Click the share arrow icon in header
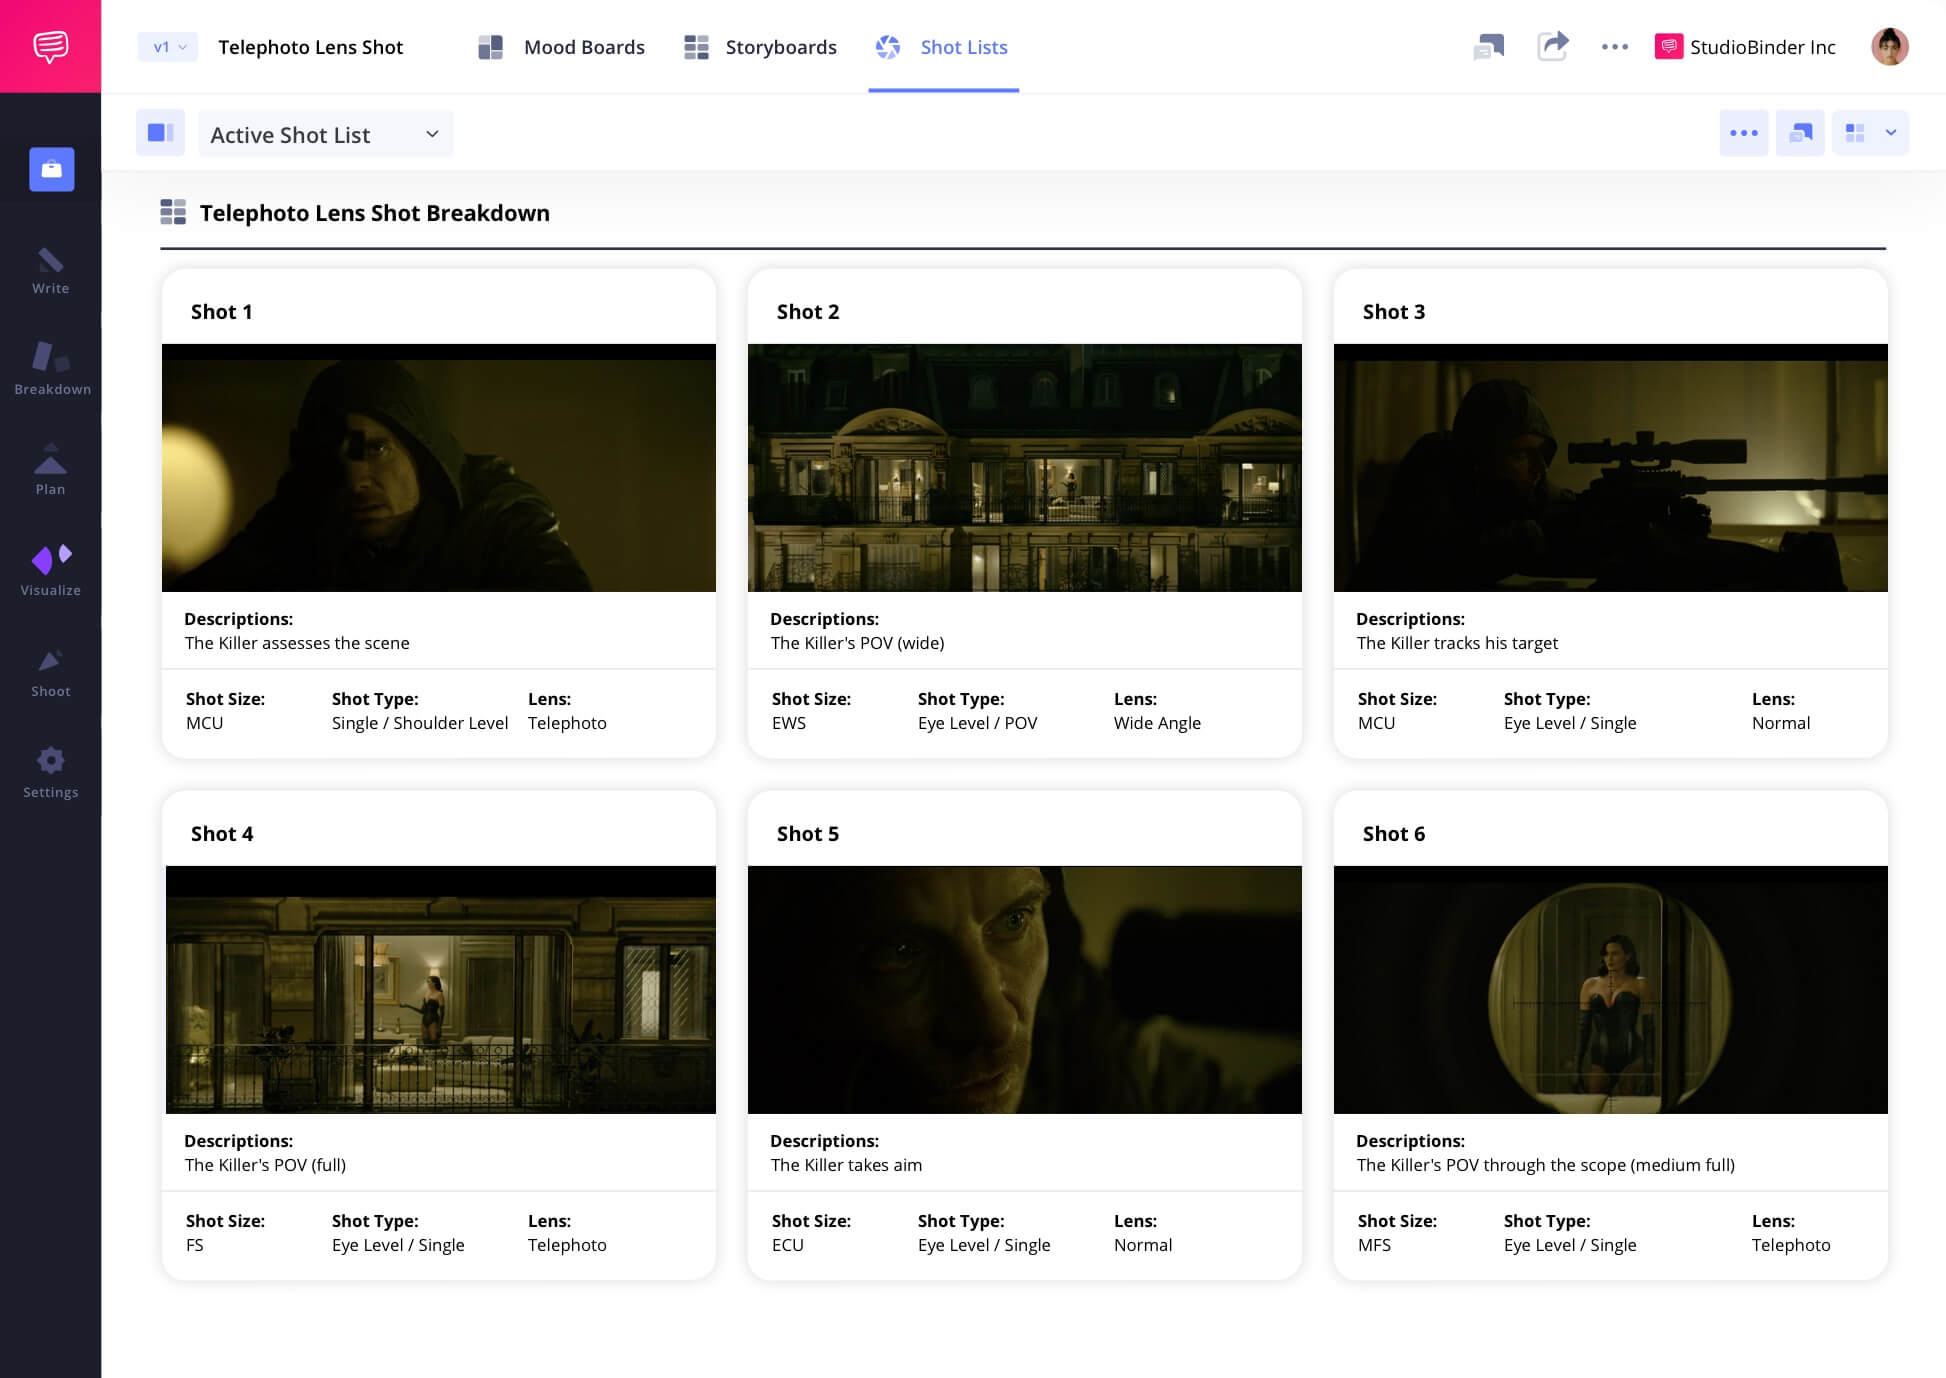The width and height of the screenshot is (1946, 1378). point(1552,46)
